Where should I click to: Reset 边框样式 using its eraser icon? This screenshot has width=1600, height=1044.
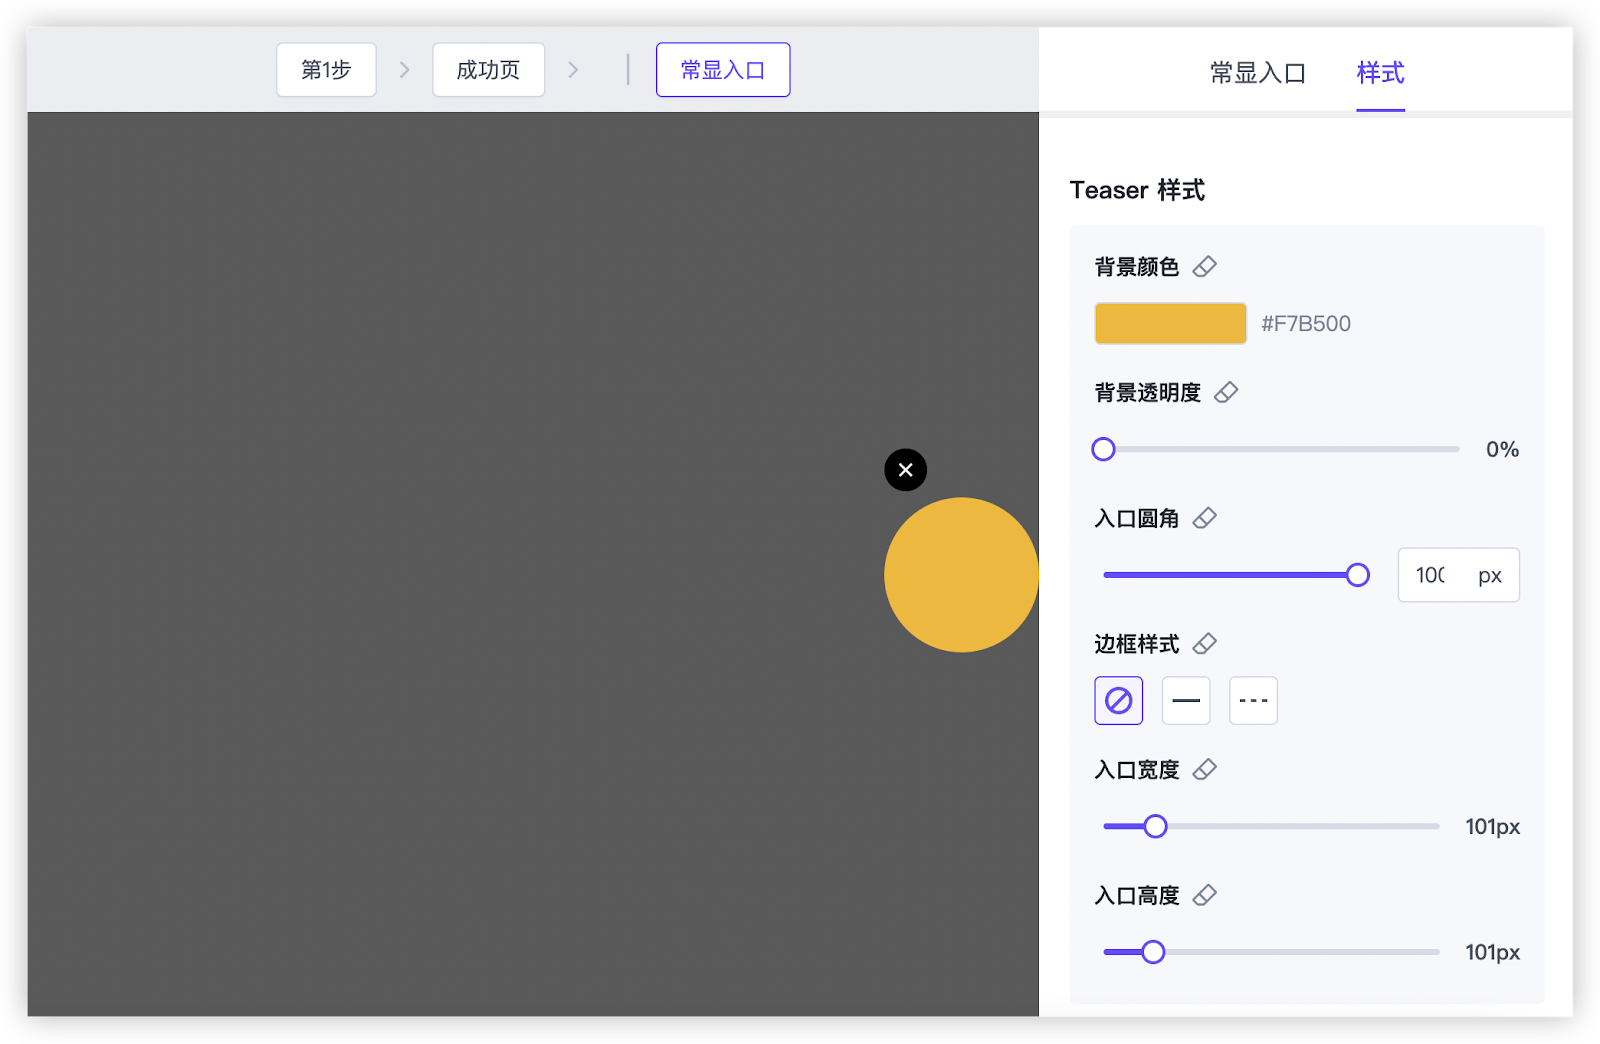pos(1205,644)
